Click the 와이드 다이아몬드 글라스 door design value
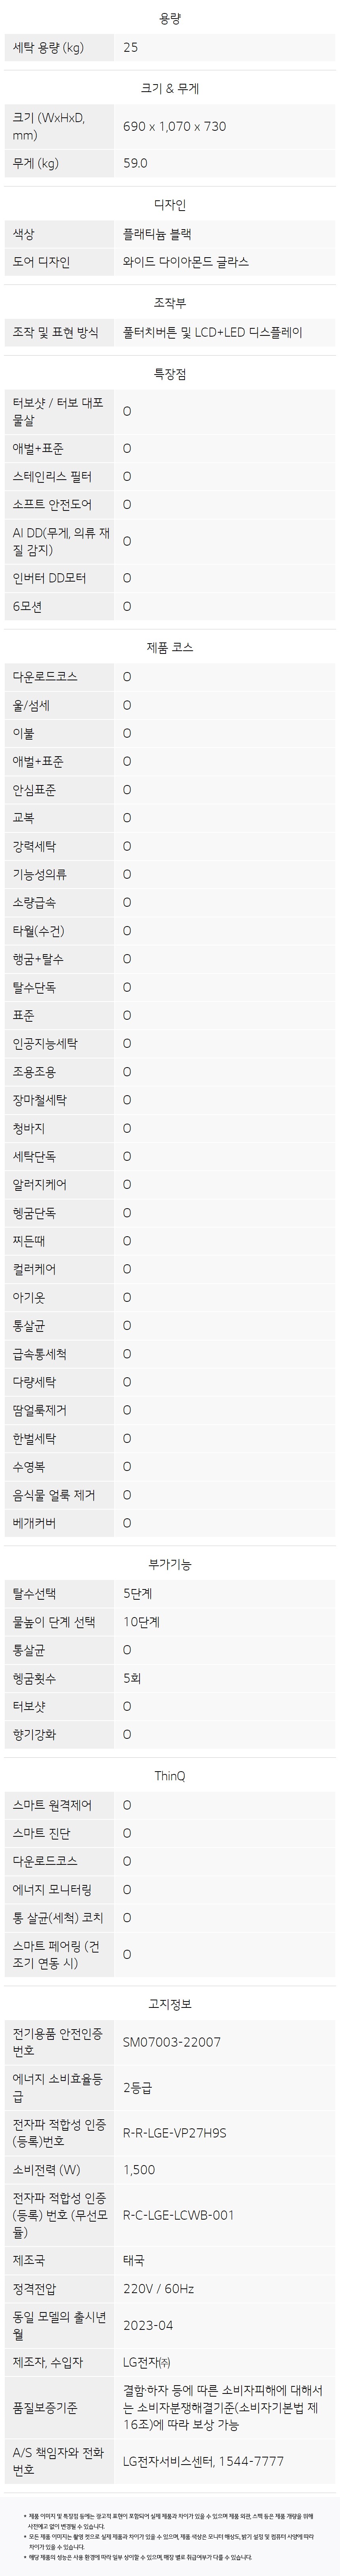 pos(185,262)
